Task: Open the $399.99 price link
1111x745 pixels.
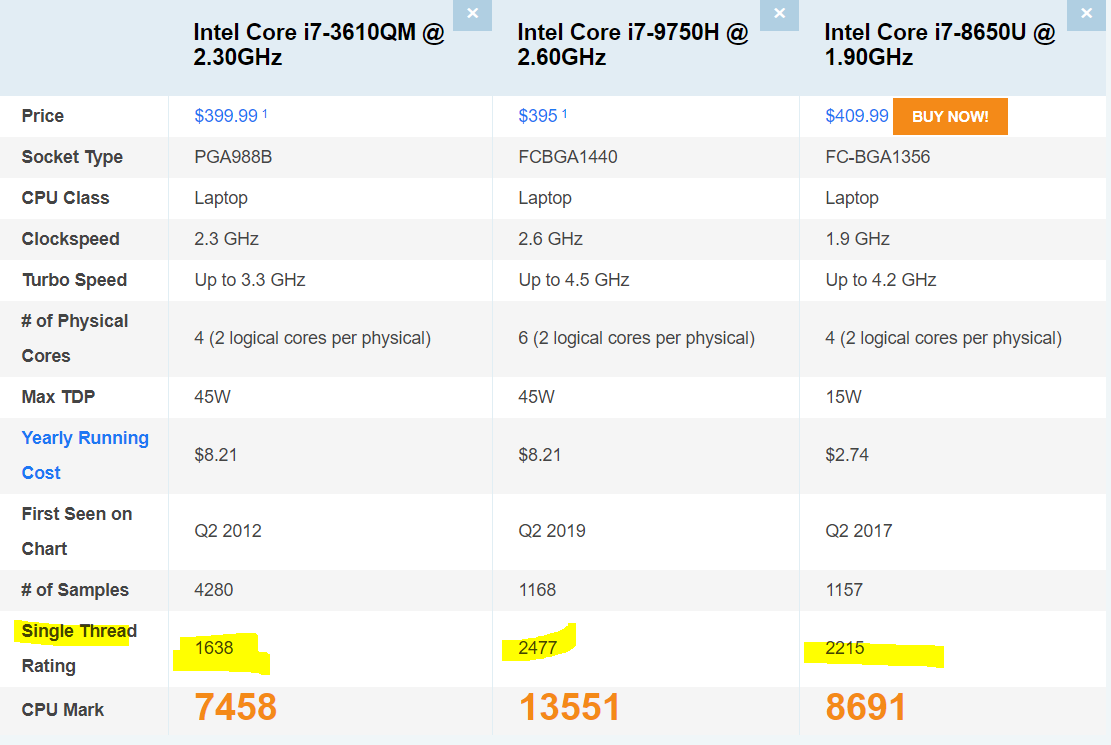Action: [226, 116]
